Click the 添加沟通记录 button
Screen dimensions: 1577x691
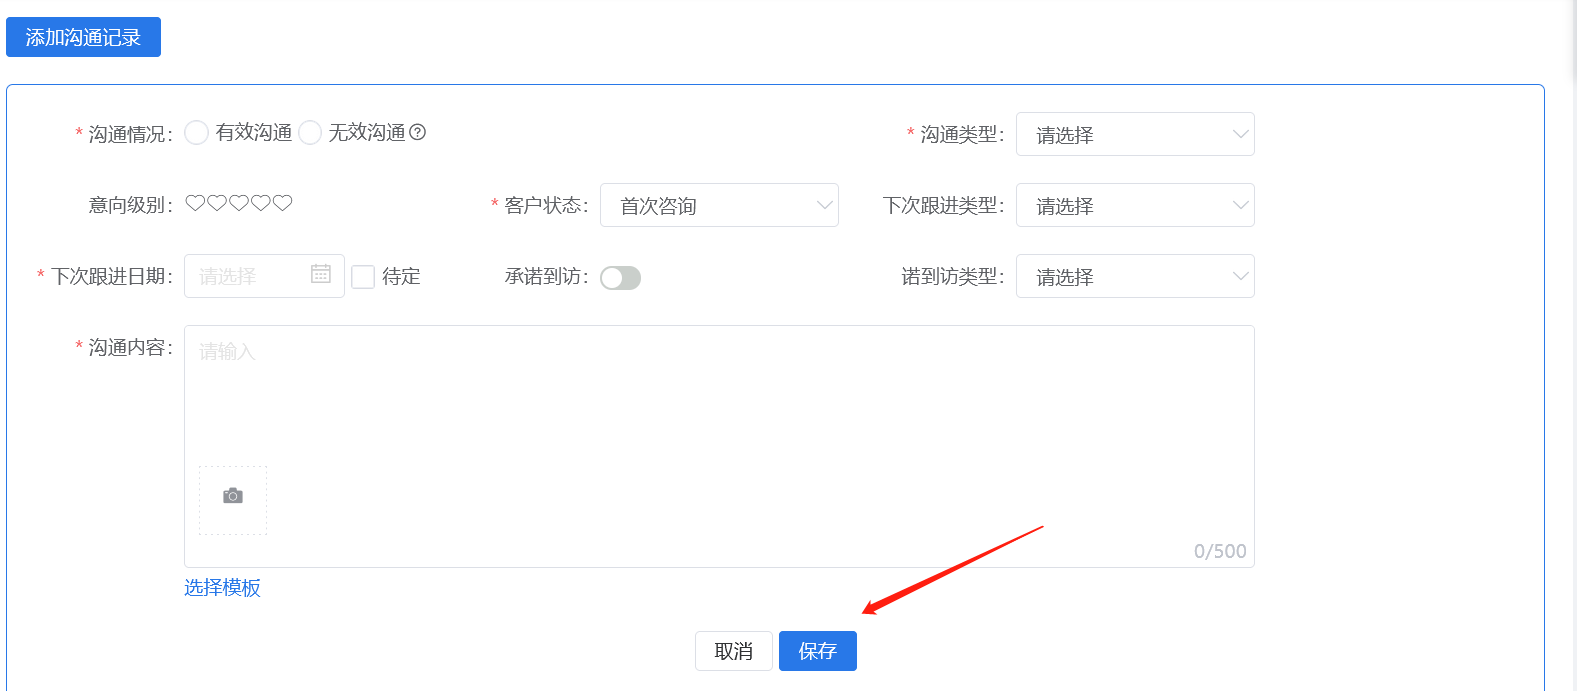click(83, 37)
